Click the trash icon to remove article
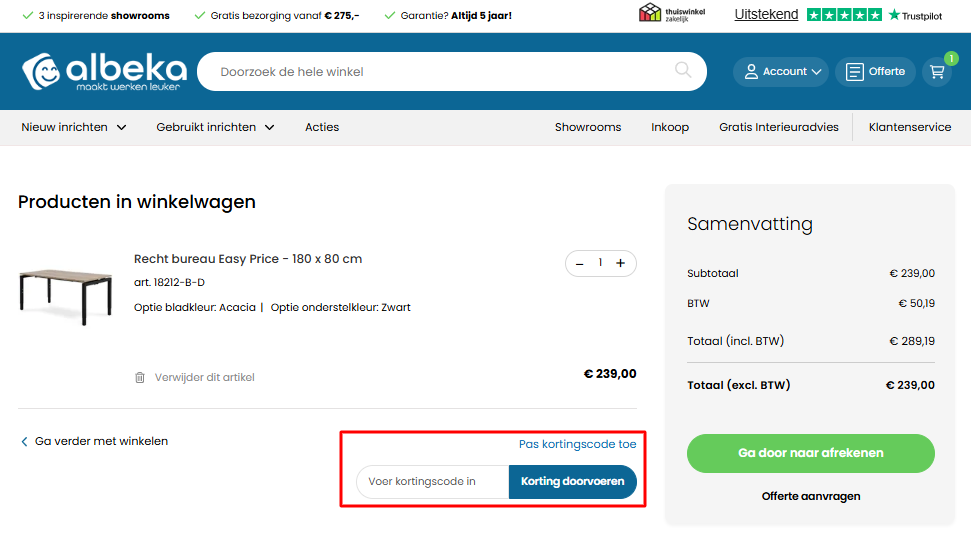Screen dimensions: 971x535 pos(140,378)
